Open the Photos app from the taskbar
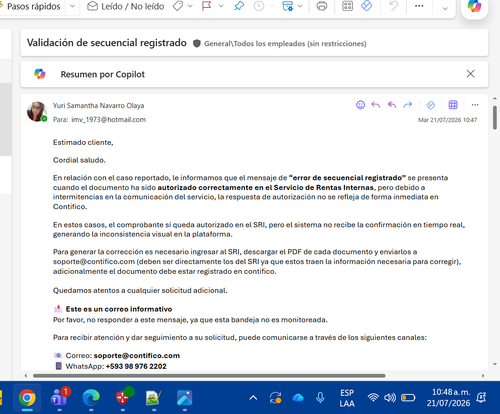Viewport: 500px width, 414px height. [x=185, y=398]
